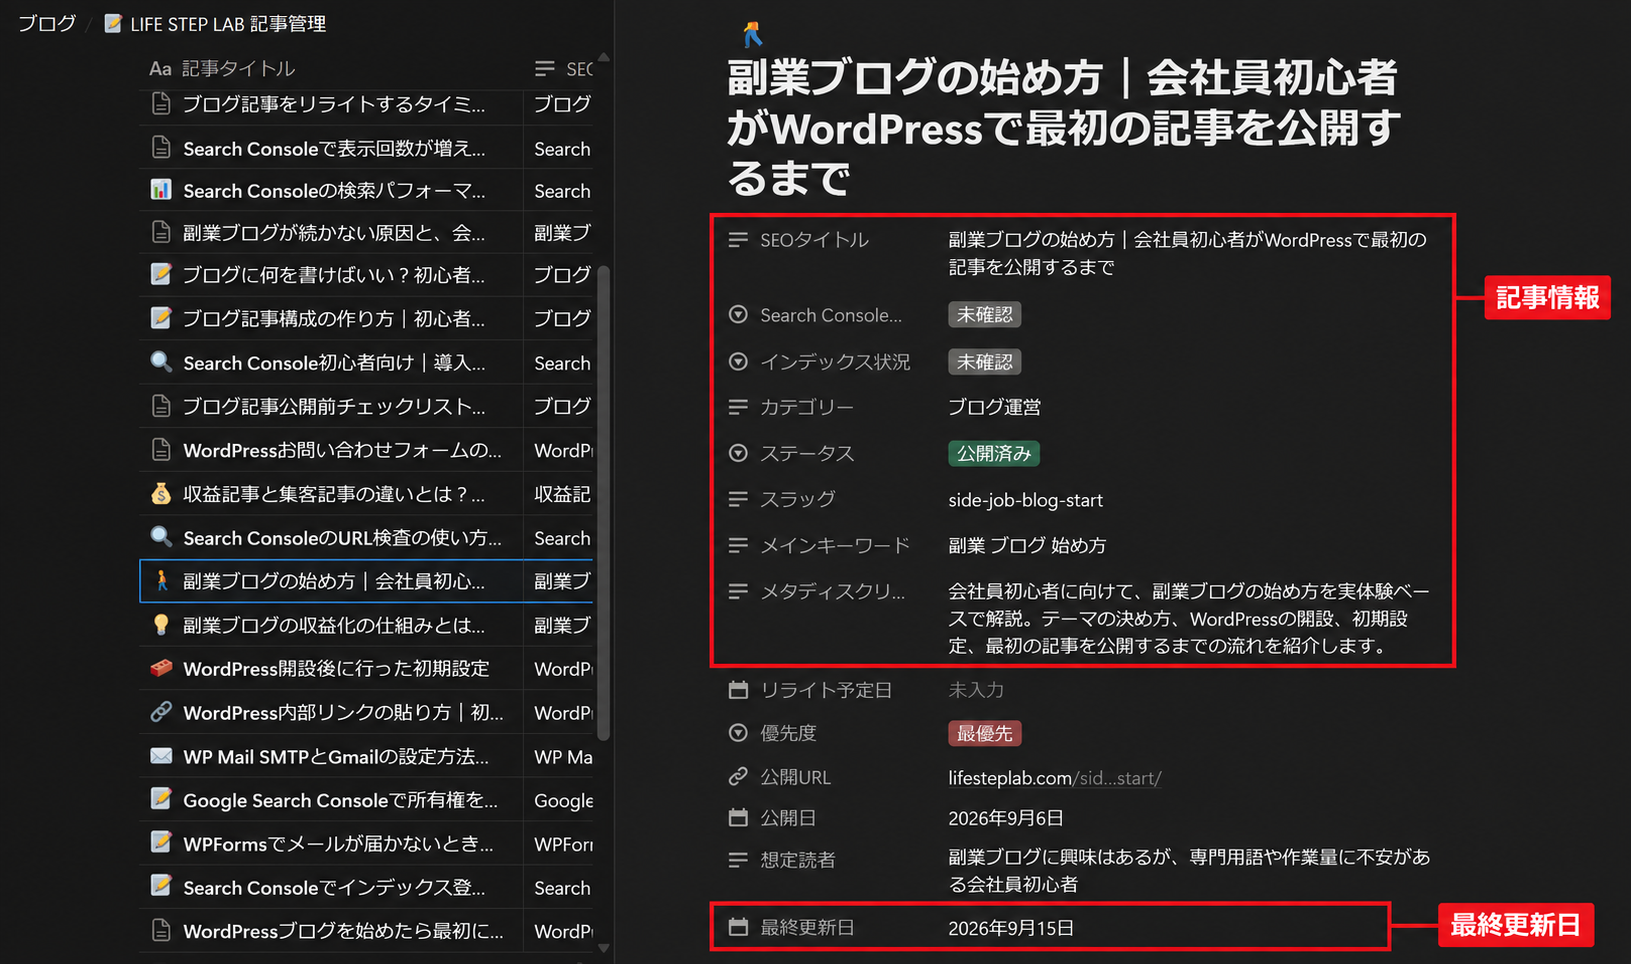The width and height of the screenshot is (1631, 964).
Task: Open row Google Search Consoleで所有権を
Action: tap(340, 800)
